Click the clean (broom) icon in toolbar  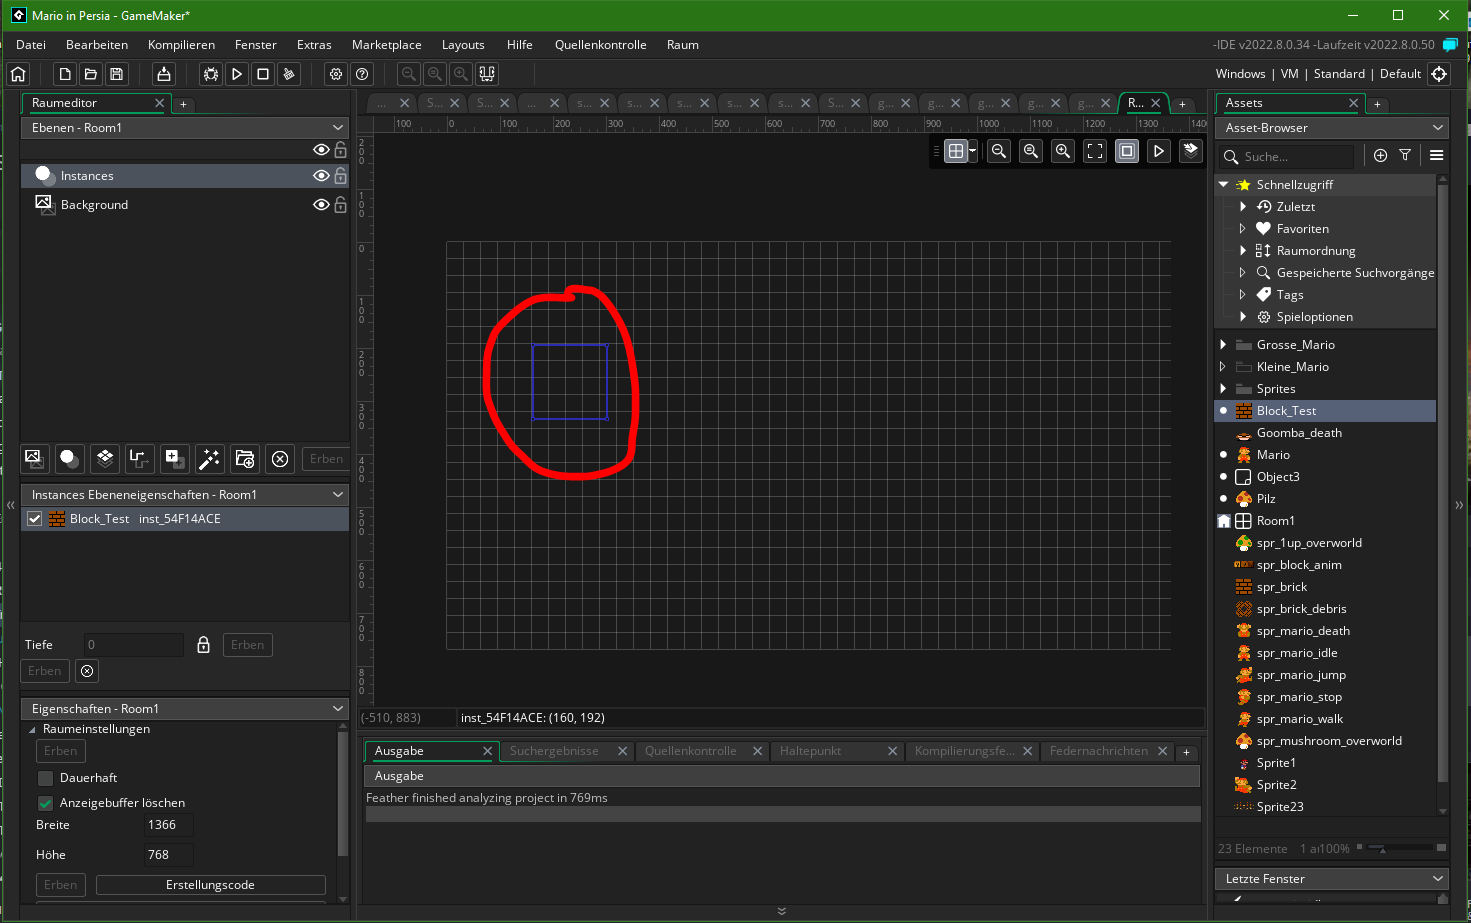click(289, 74)
